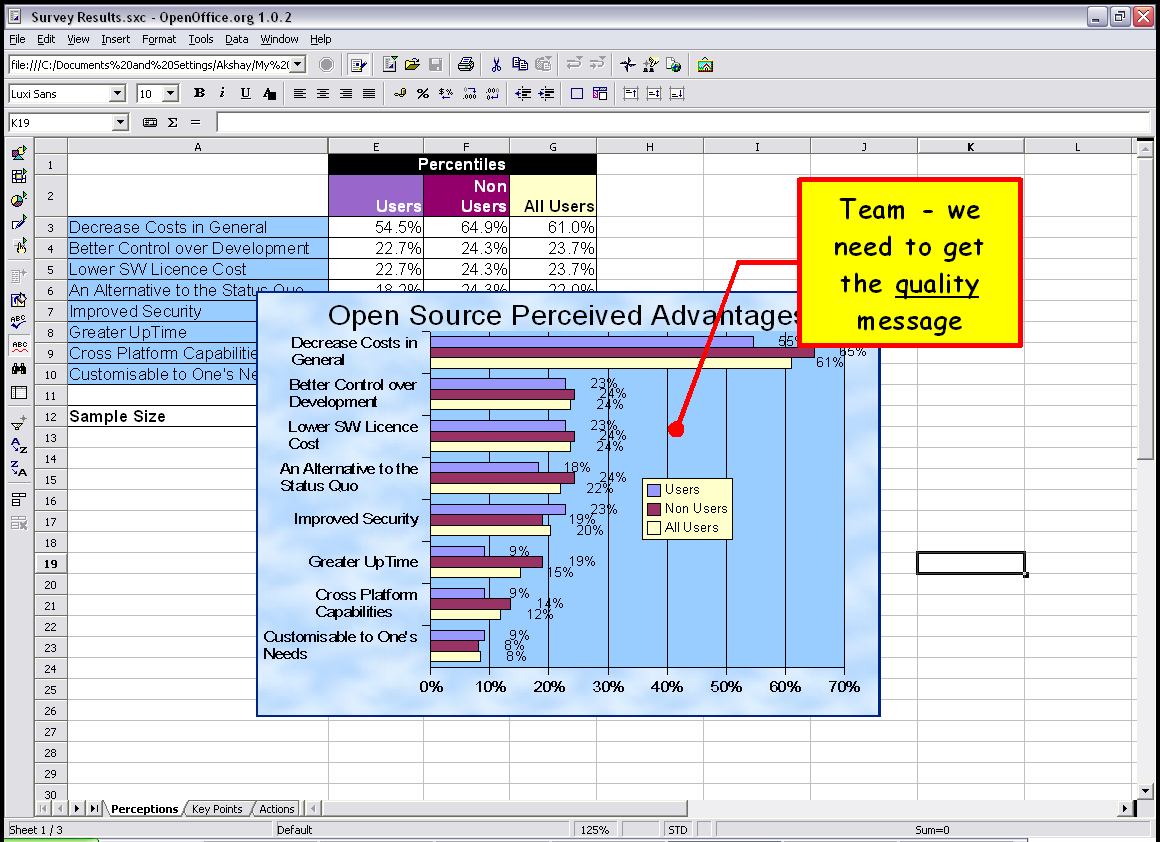Click the Sort Ascending A-Z icon
This screenshot has height=842, width=1160.
18,446
